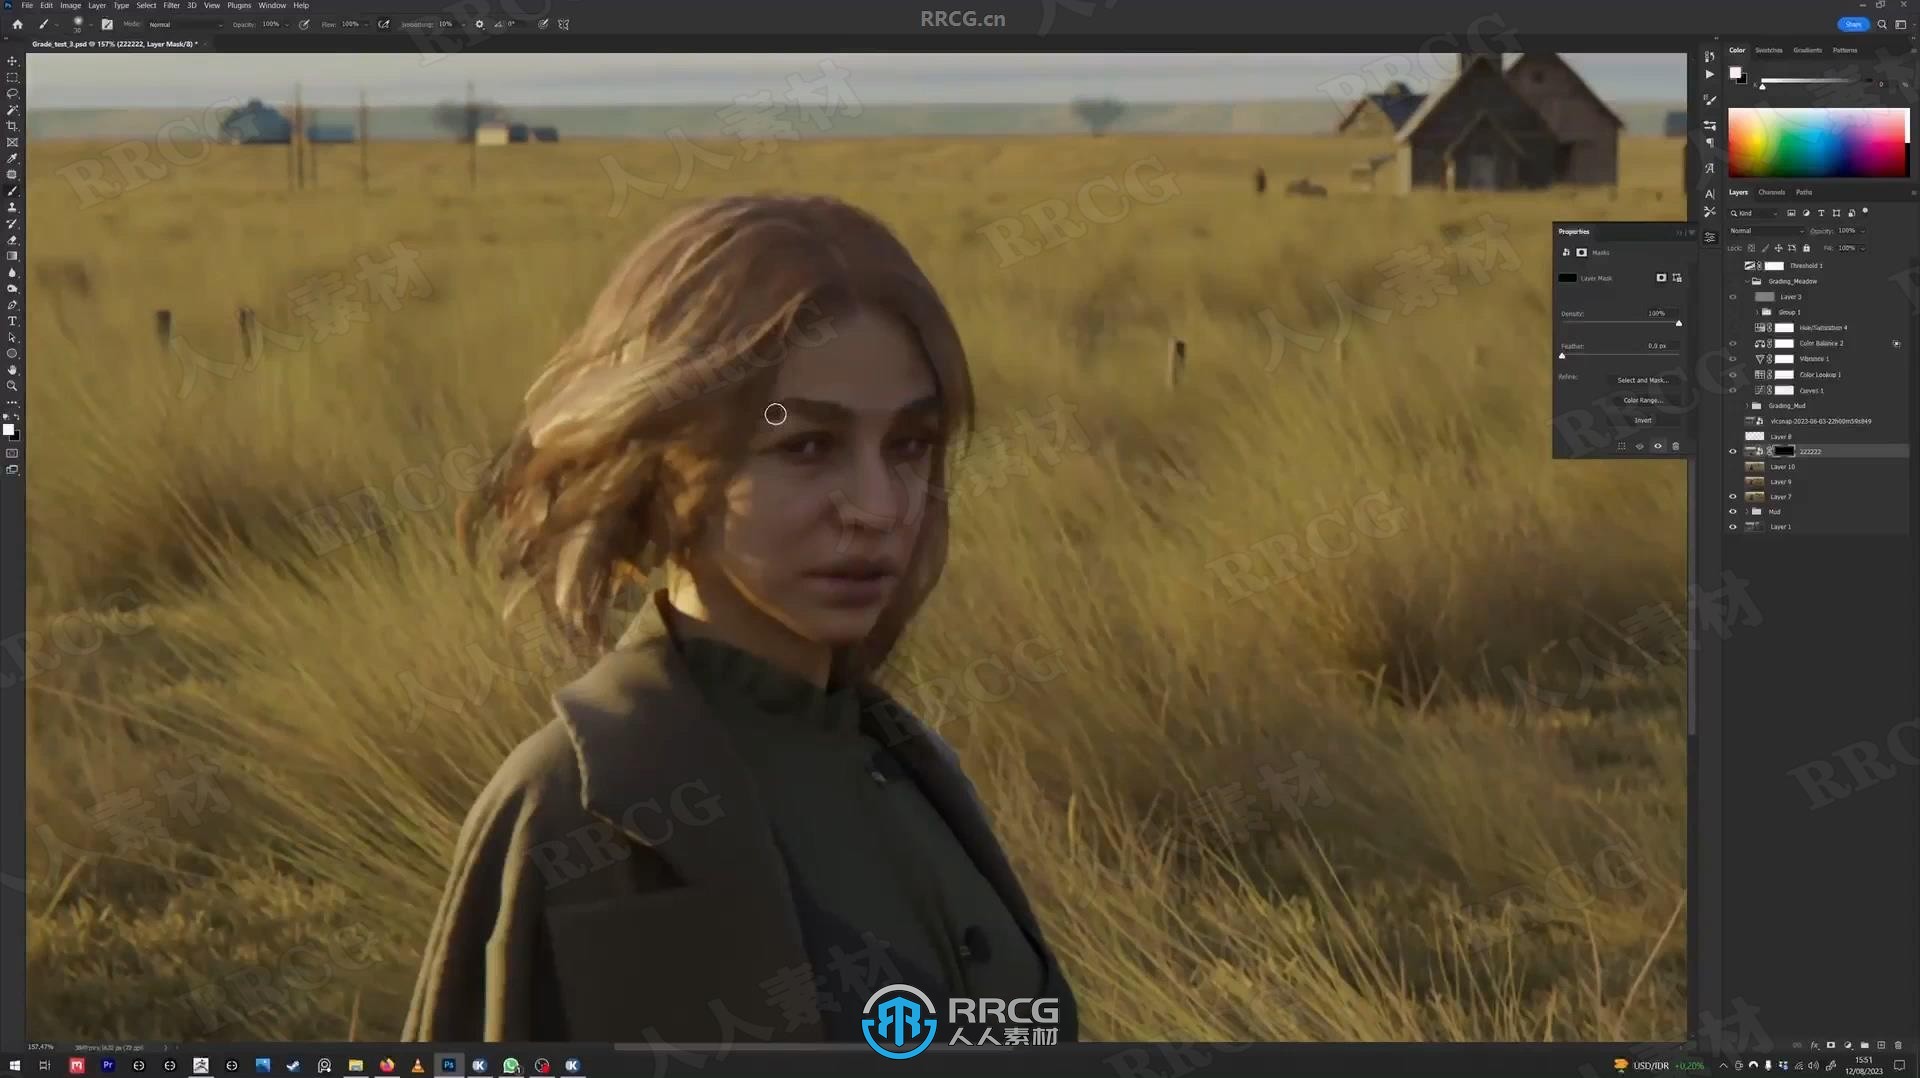Viewport: 1920px width, 1078px height.
Task: Toggle symmetry paint butterfly icon
Action: 564,24
